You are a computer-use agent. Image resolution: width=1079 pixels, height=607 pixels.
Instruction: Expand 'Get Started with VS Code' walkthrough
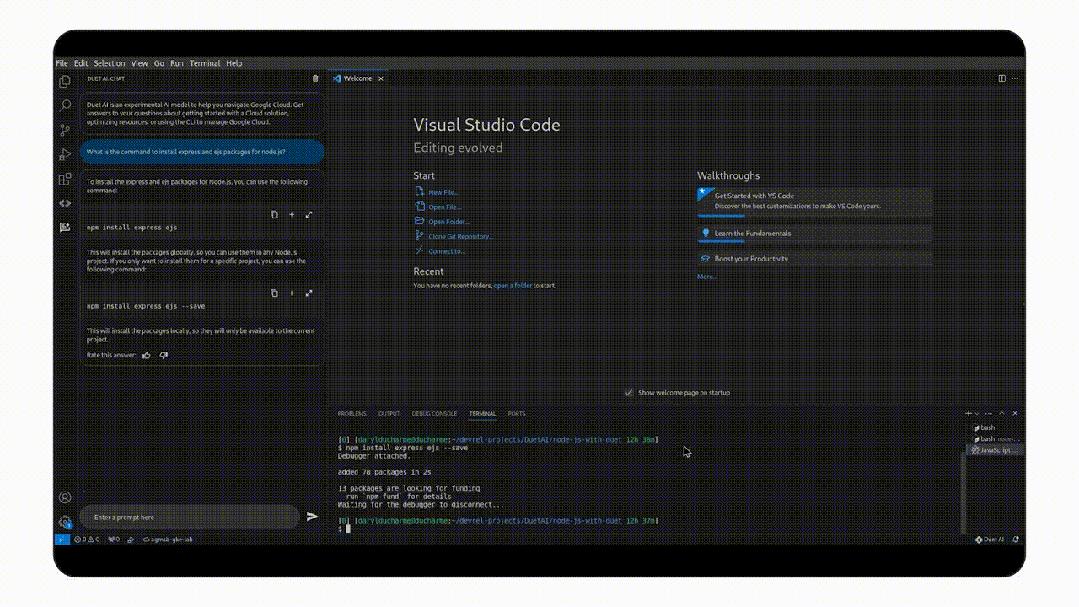[814, 200]
